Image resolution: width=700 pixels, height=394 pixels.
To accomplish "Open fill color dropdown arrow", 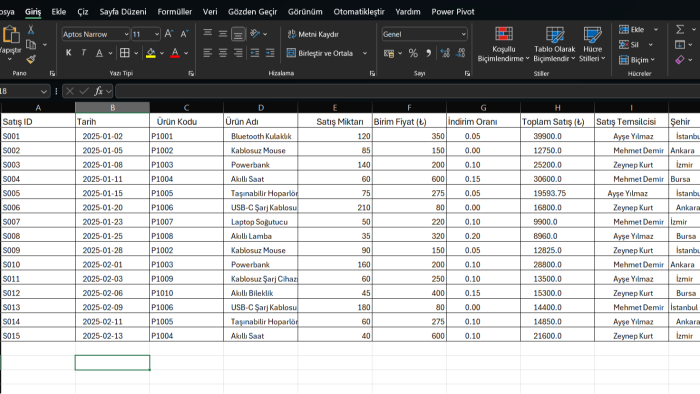I will click(162, 53).
